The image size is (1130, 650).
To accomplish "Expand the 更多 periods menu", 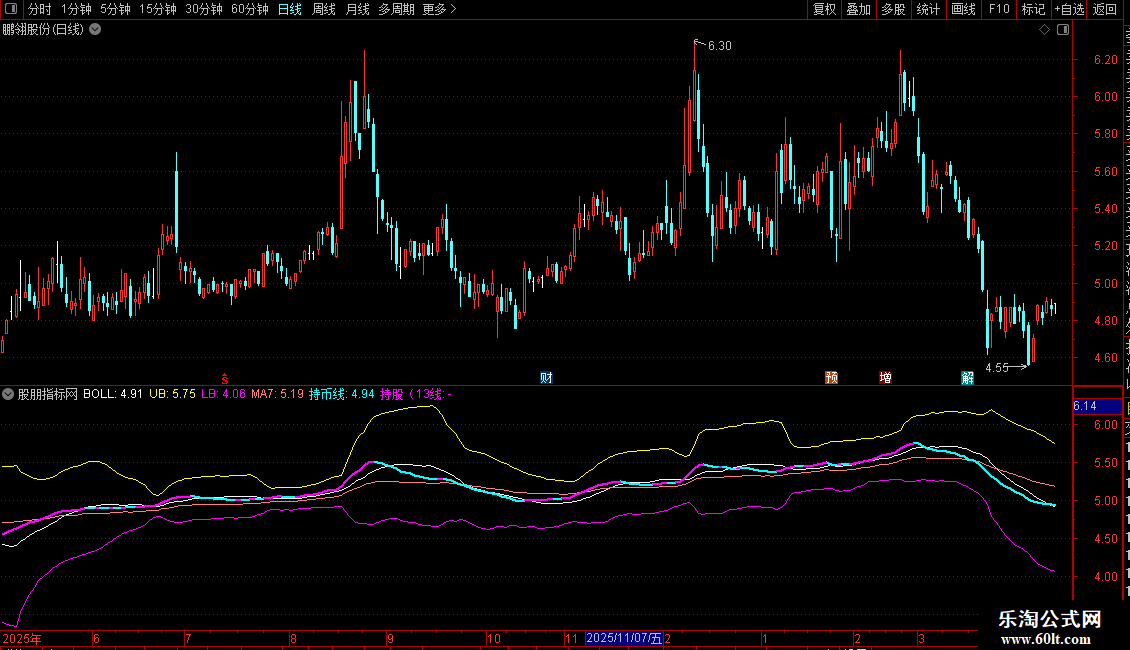I will pyautogui.click(x=439, y=9).
